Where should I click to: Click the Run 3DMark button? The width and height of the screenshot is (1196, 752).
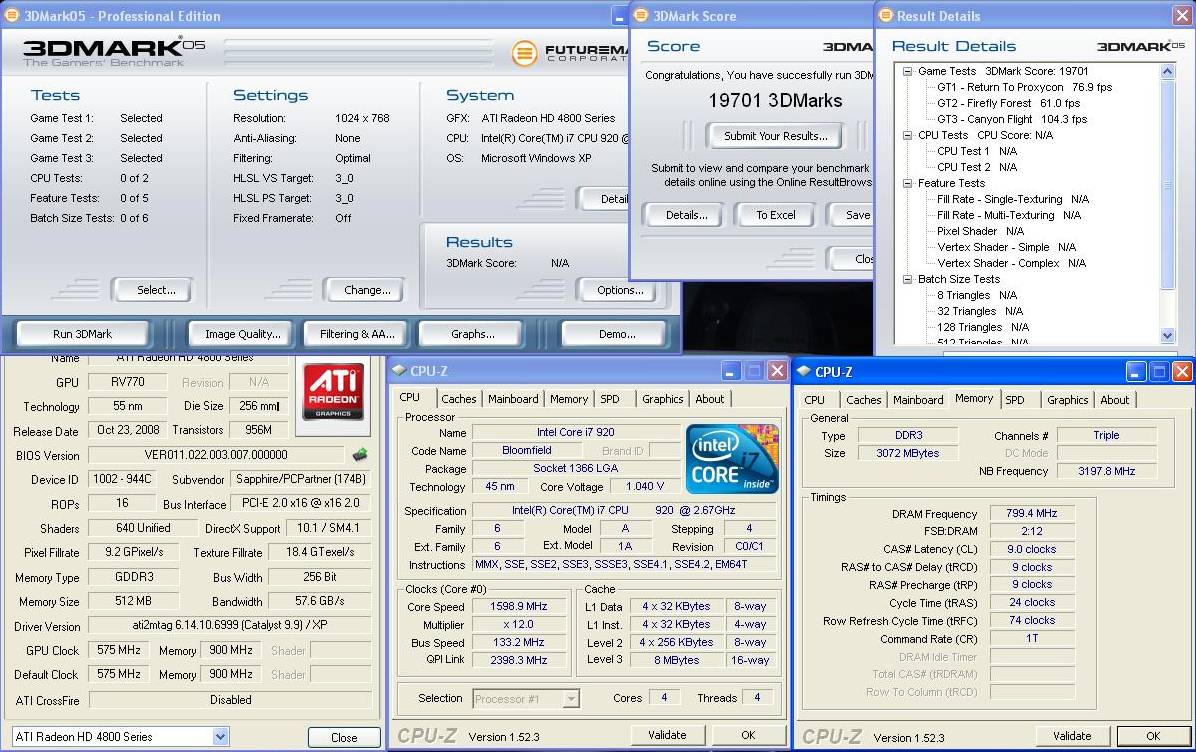(x=82, y=334)
